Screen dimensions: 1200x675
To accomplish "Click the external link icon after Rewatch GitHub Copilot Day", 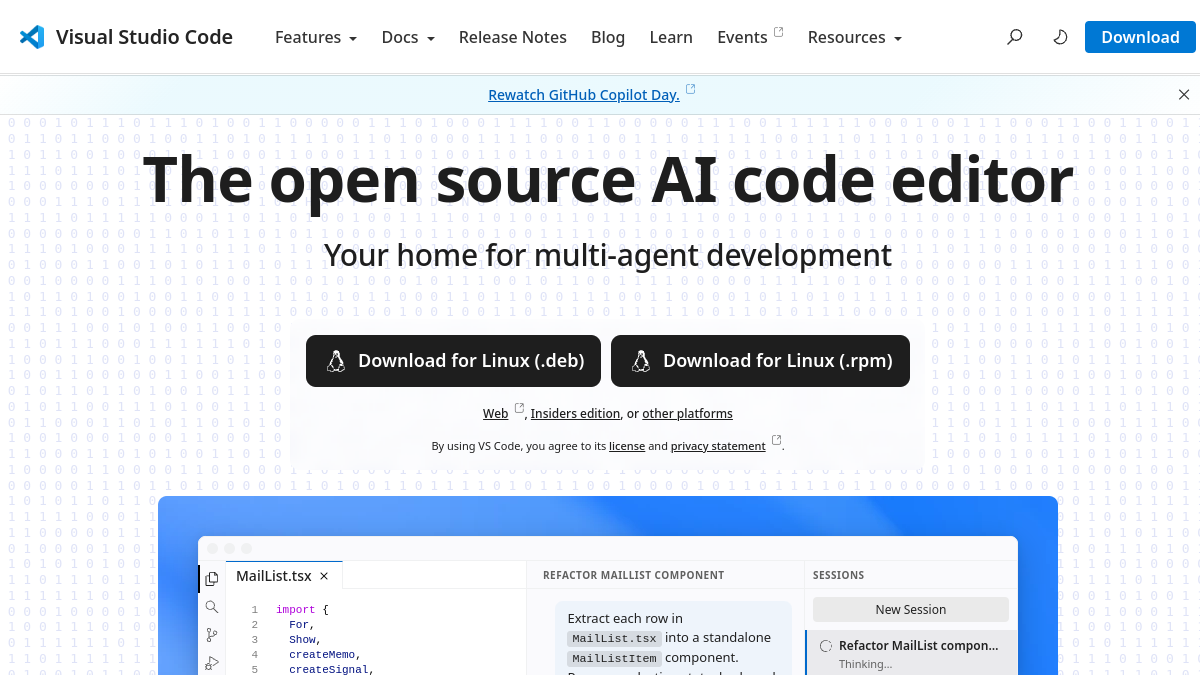I will coord(690,89).
